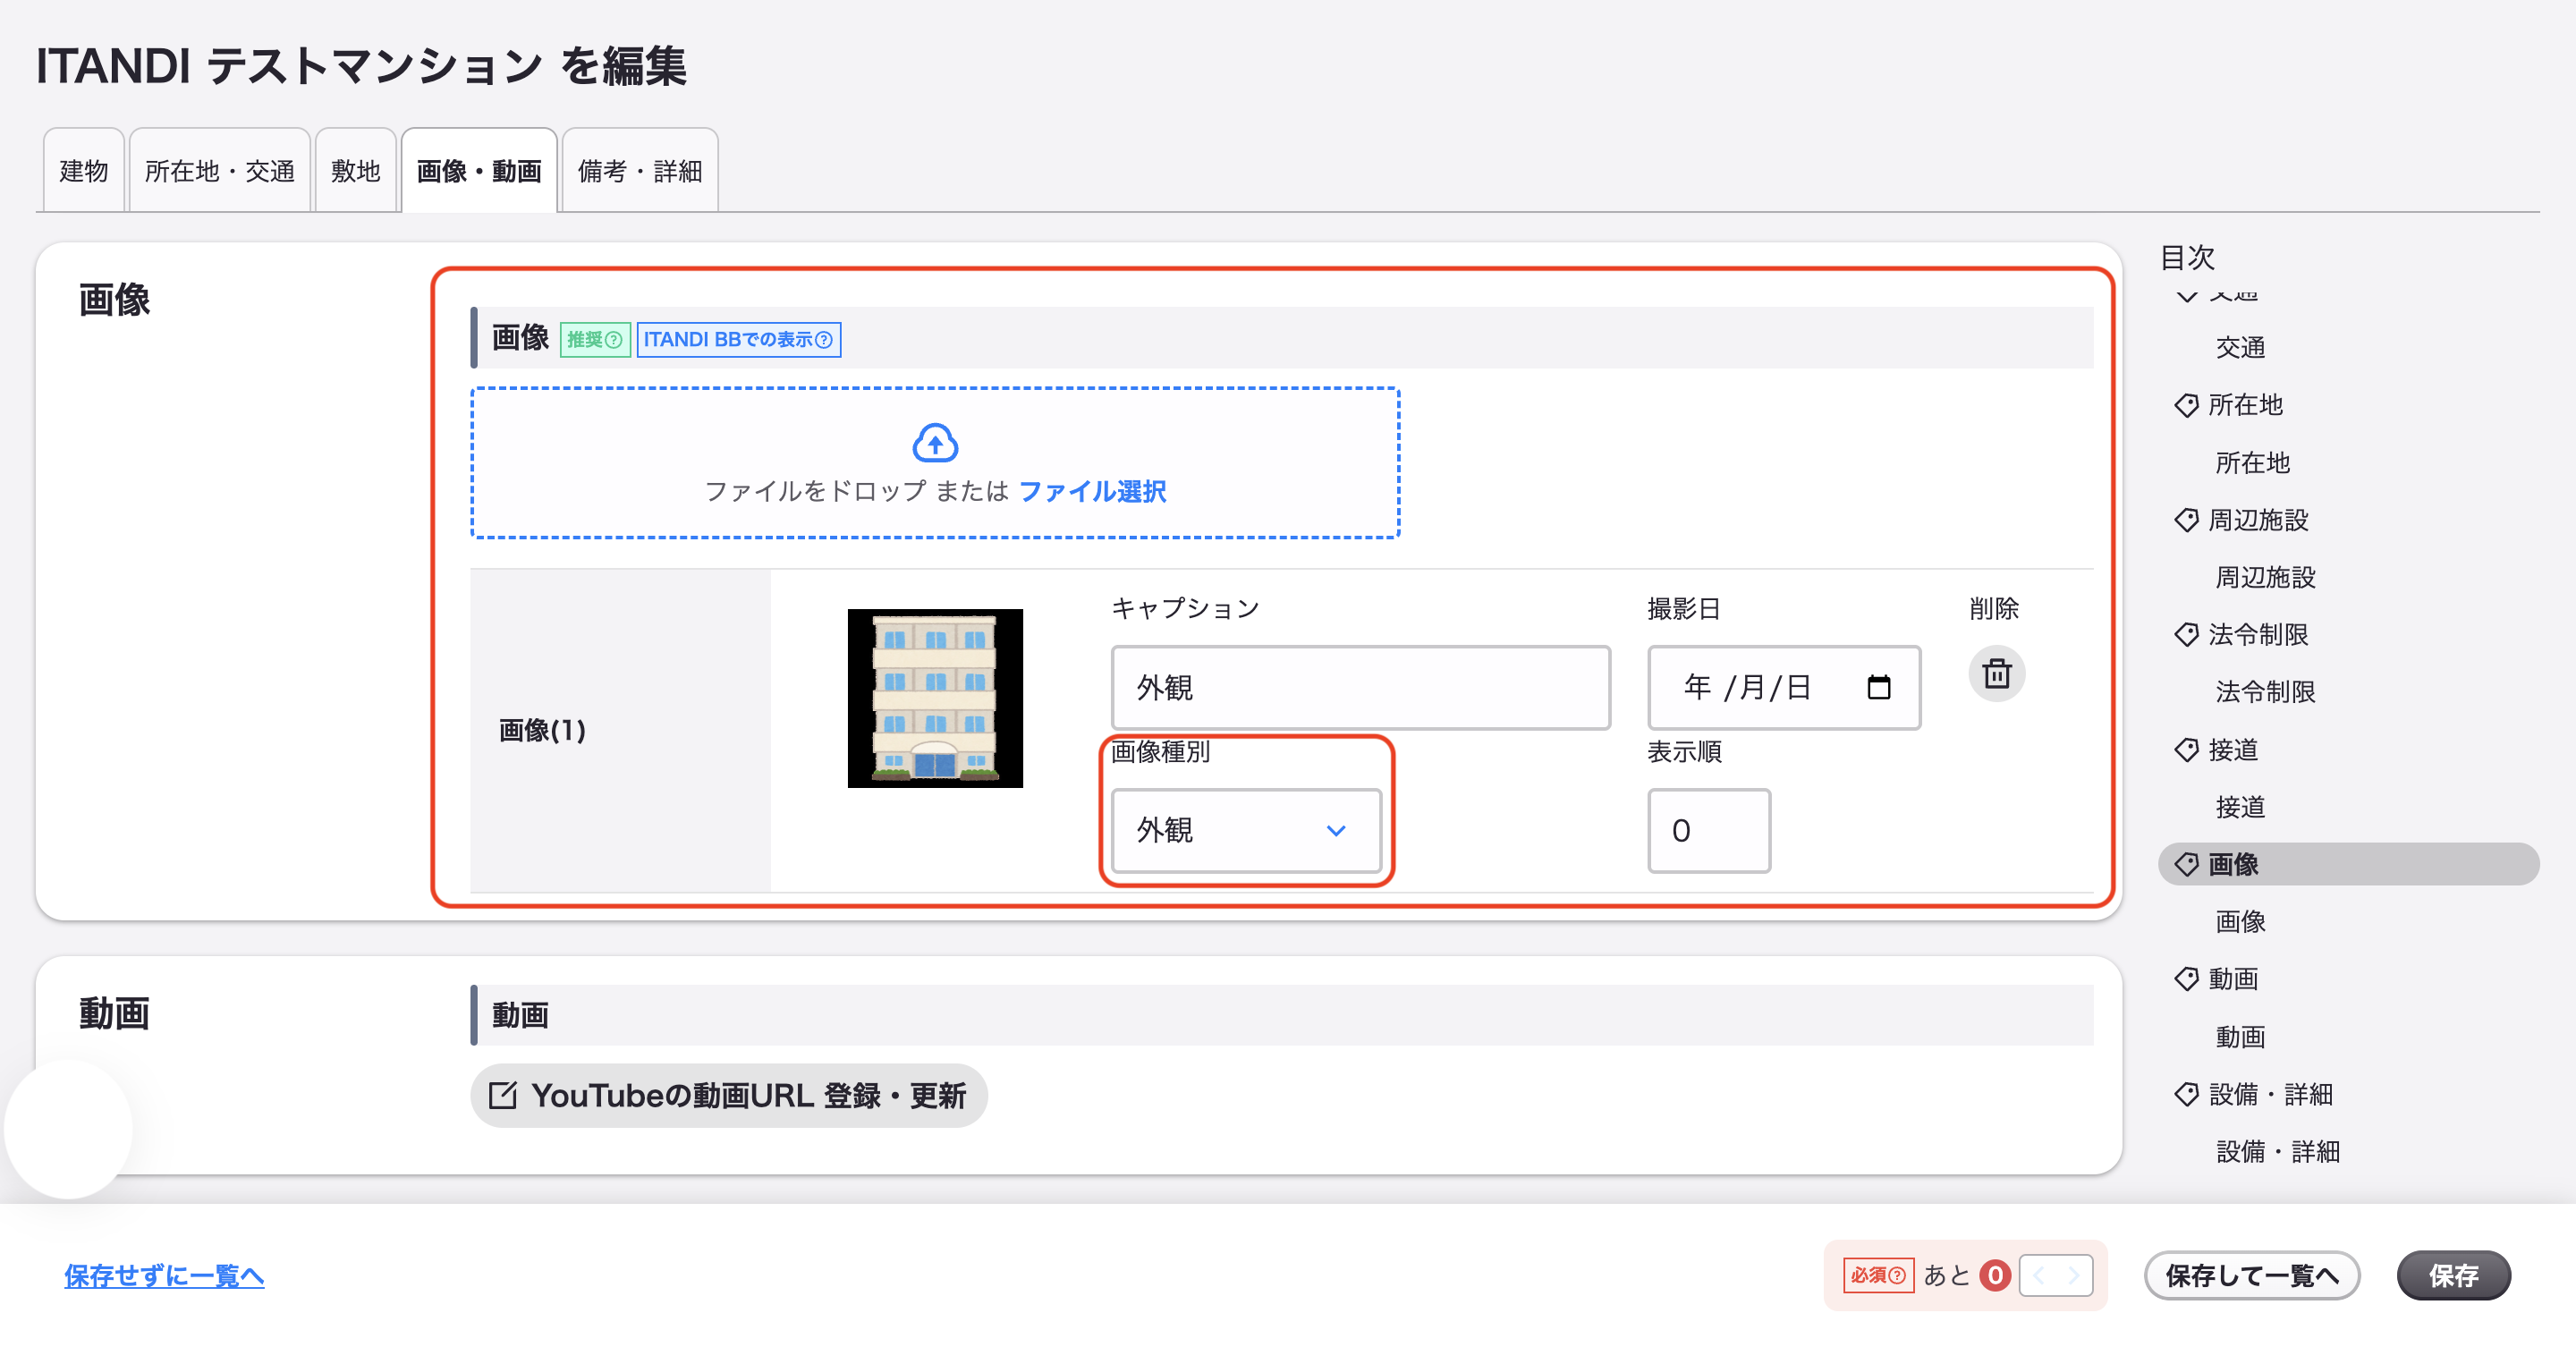
Task: Jump to indented 周辺施設 sub-item in 目次
Action: click(x=2265, y=577)
